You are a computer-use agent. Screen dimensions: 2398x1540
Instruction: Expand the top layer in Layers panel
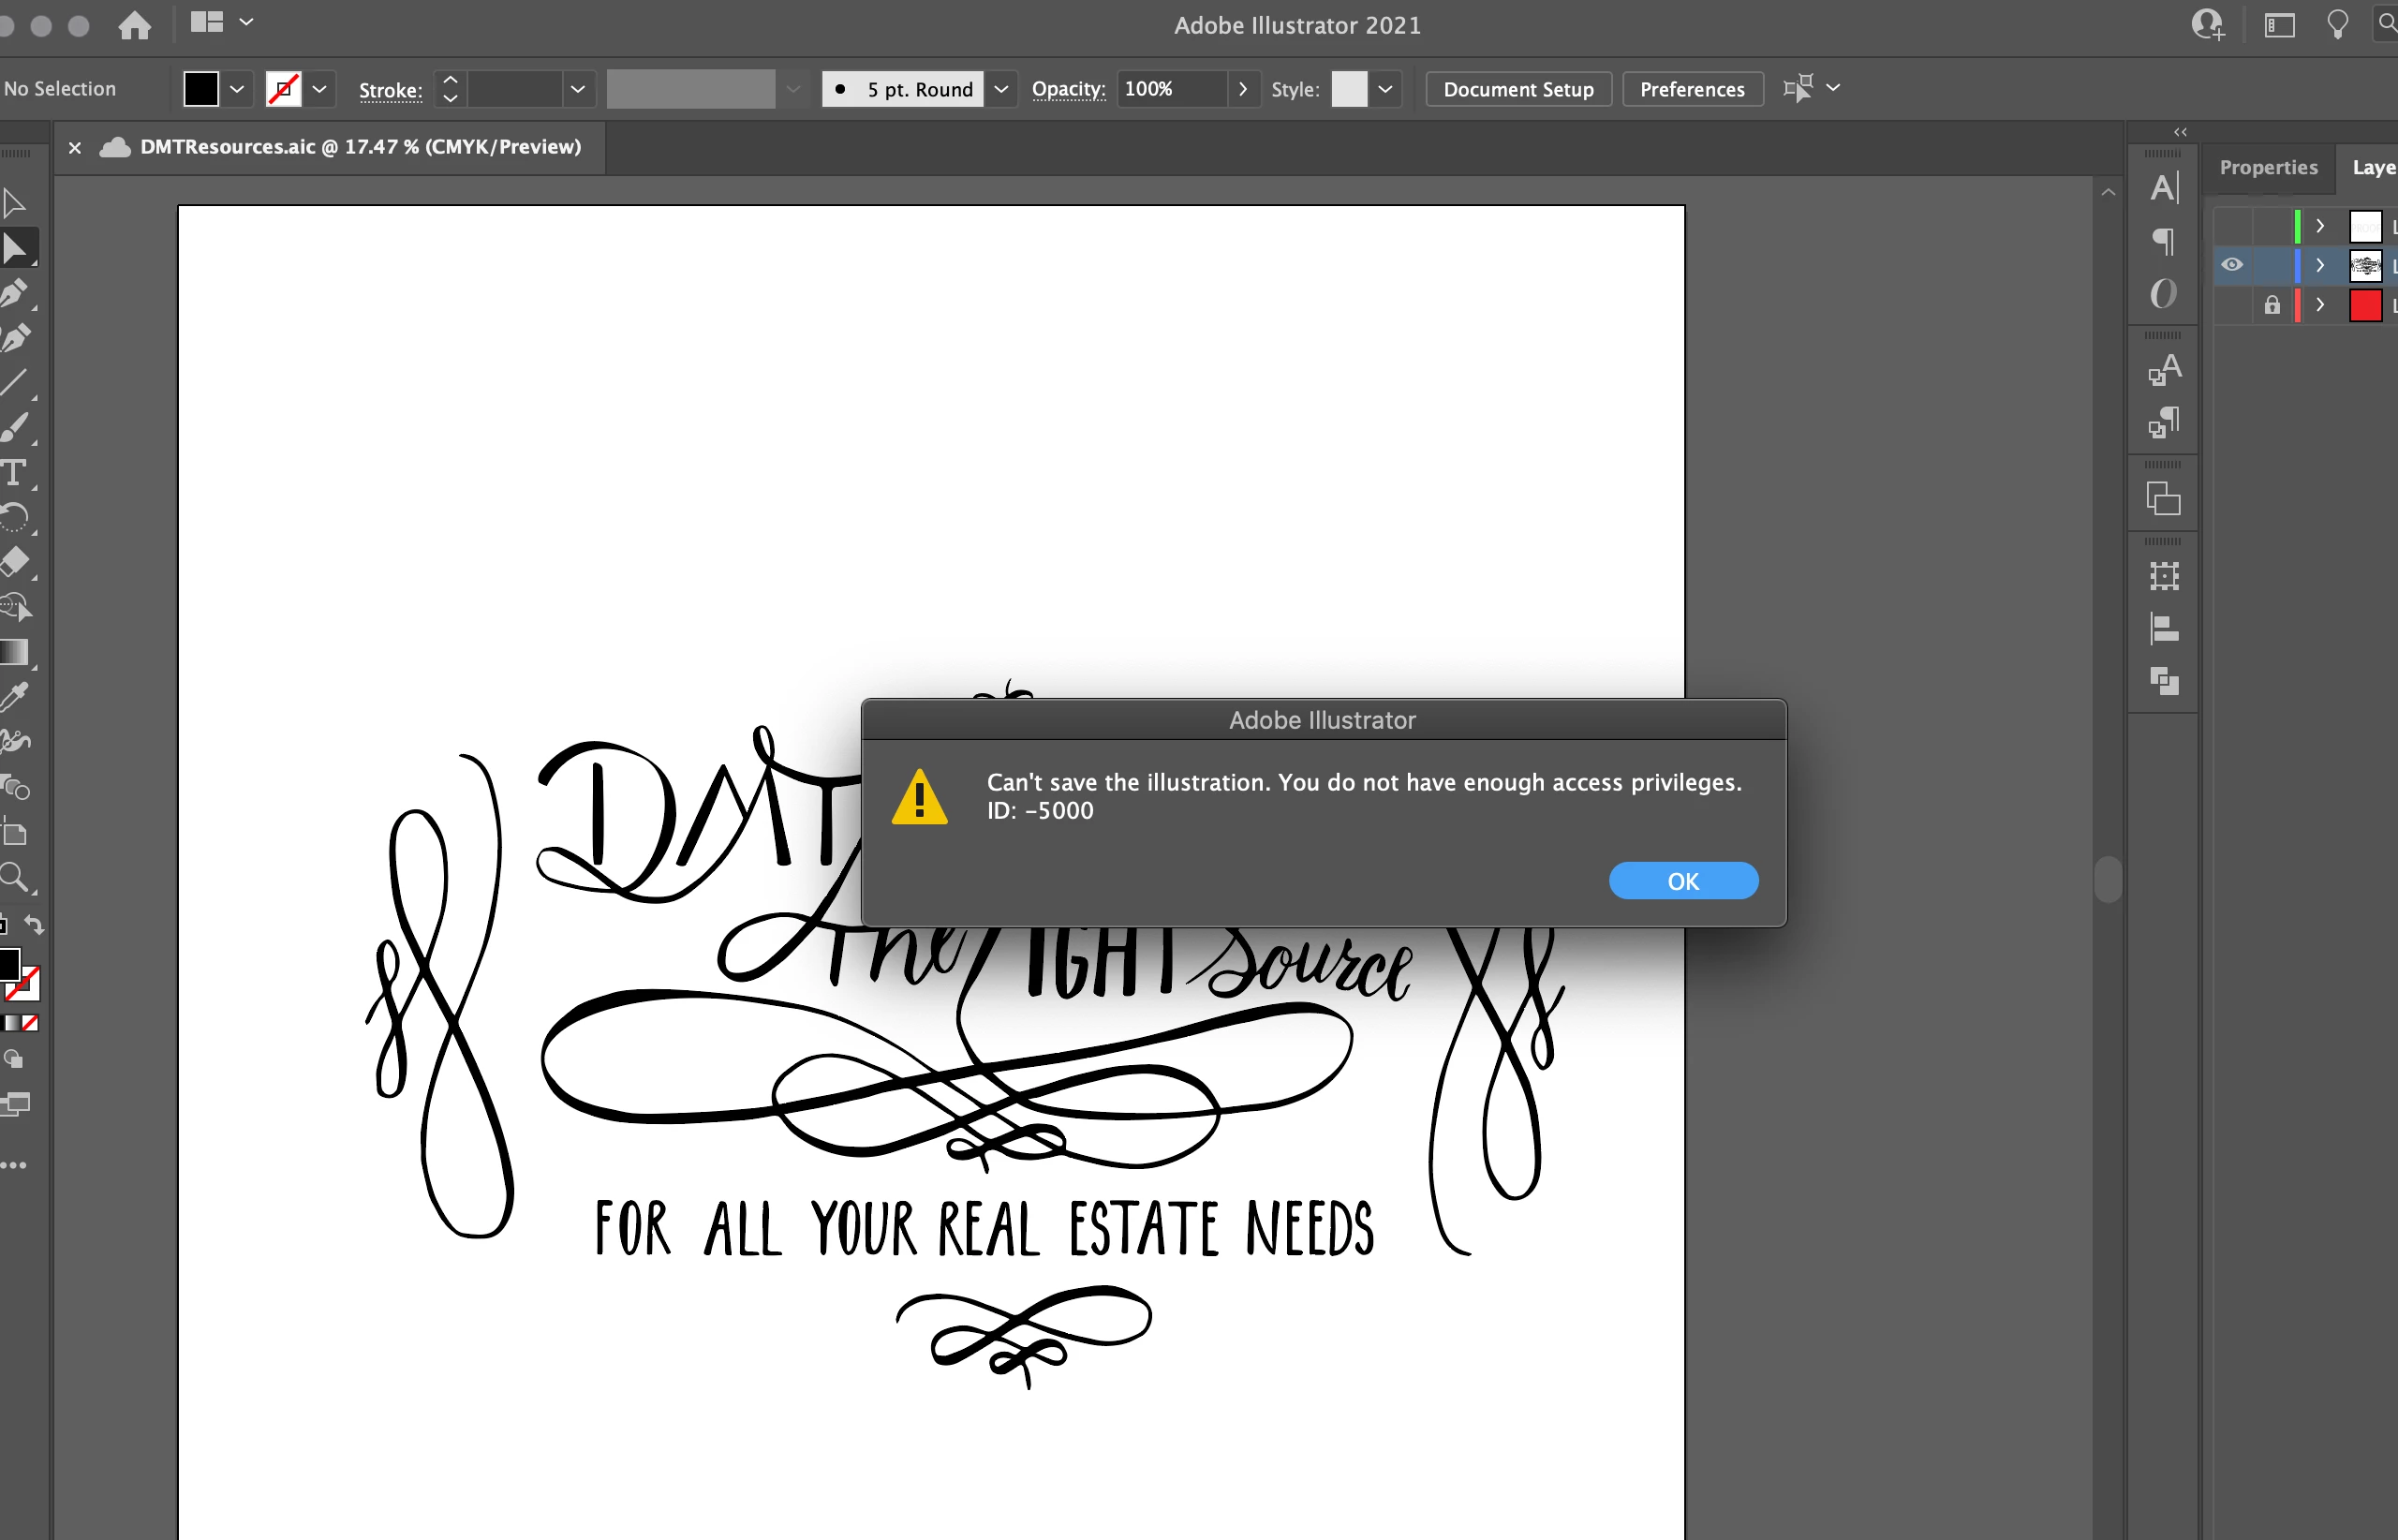tap(2320, 226)
